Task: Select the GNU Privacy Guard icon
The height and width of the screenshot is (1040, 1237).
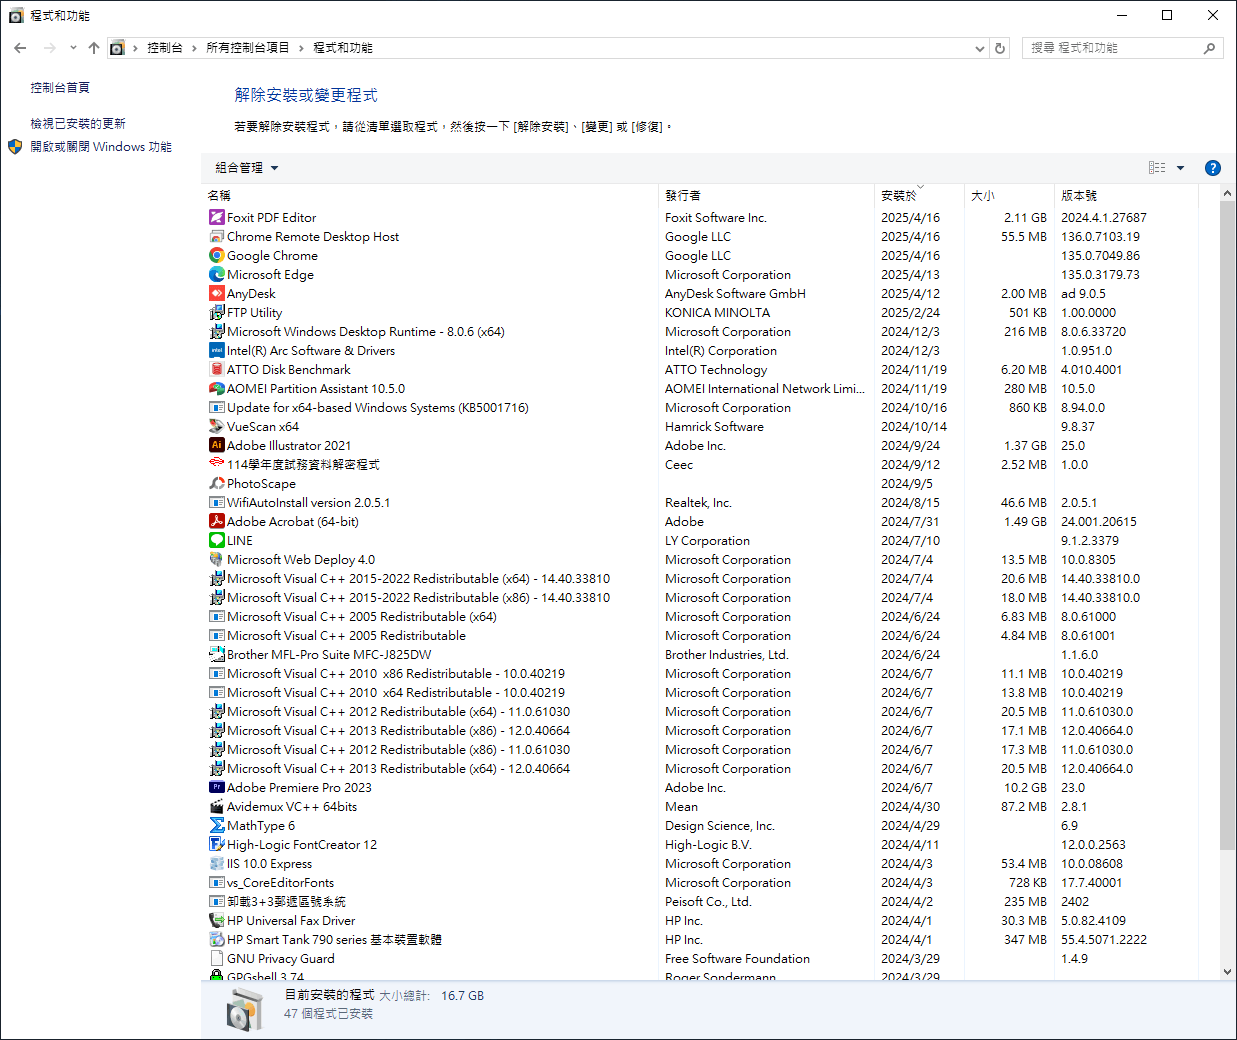Action: click(x=217, y=958)
